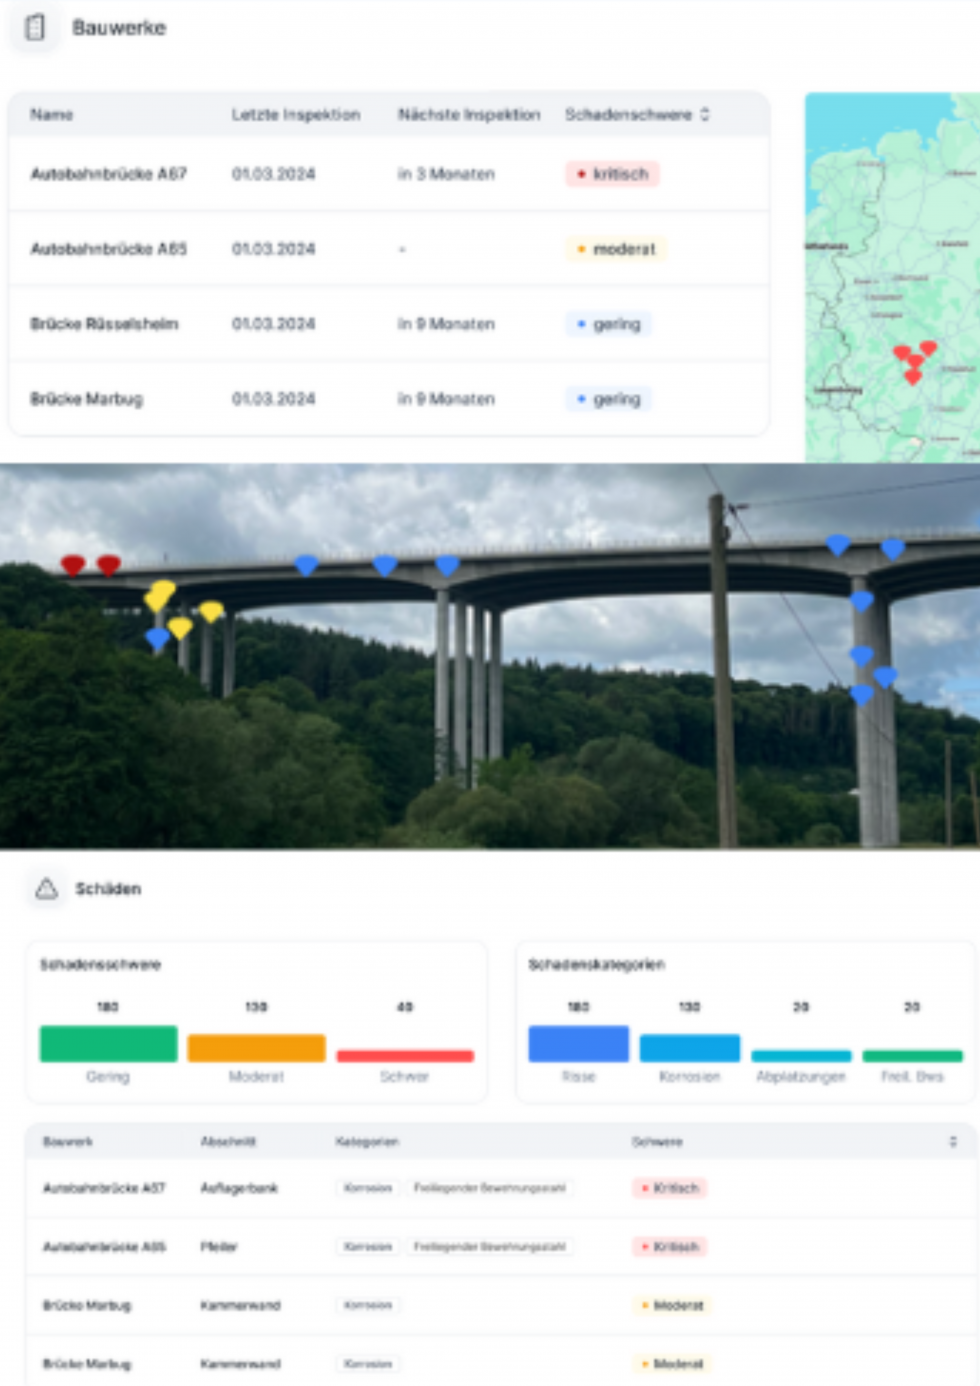Click rightmost yellow marker on bridge photo

(x=211, y=611)
